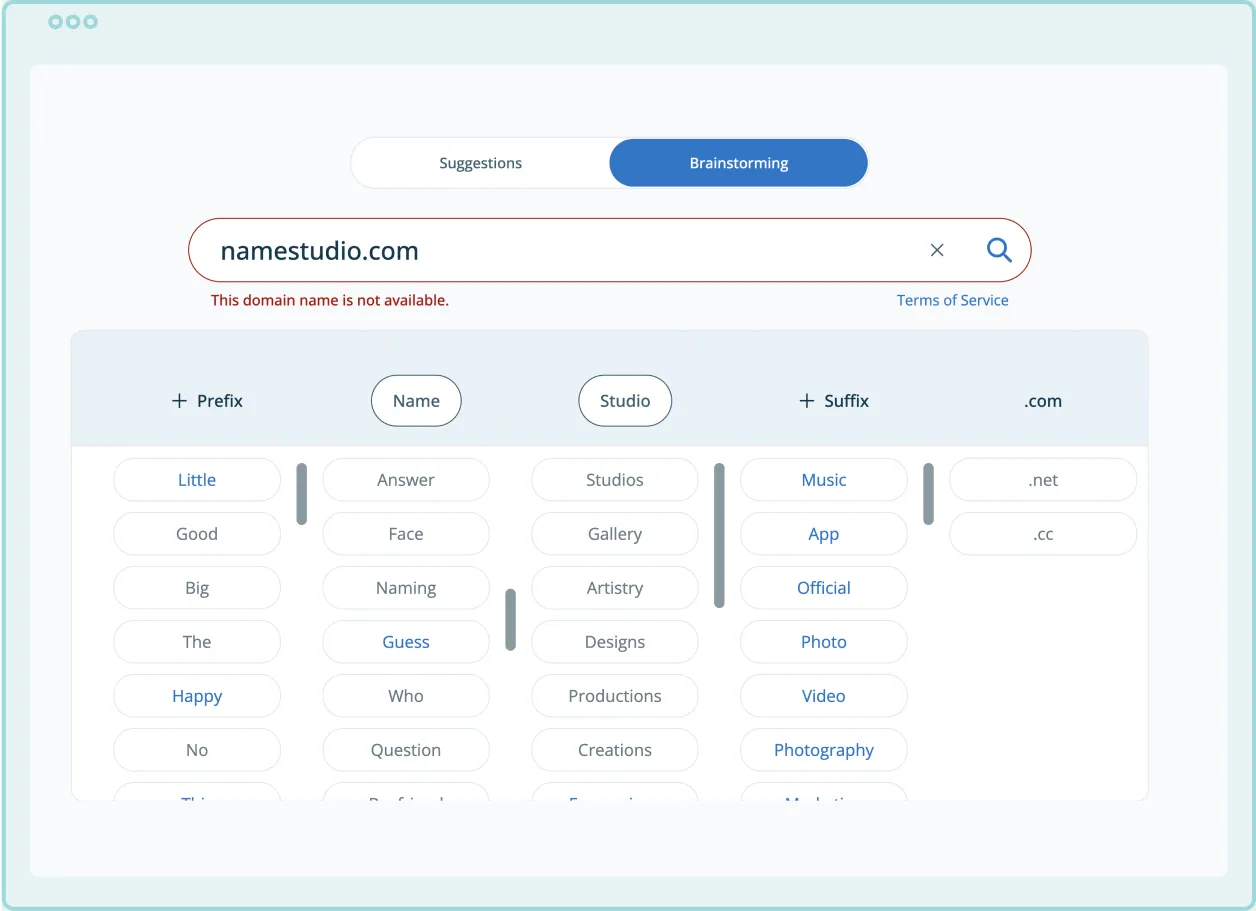
Task: Switch to the Brainstorming tab
Action: click(x=738, y=162)
